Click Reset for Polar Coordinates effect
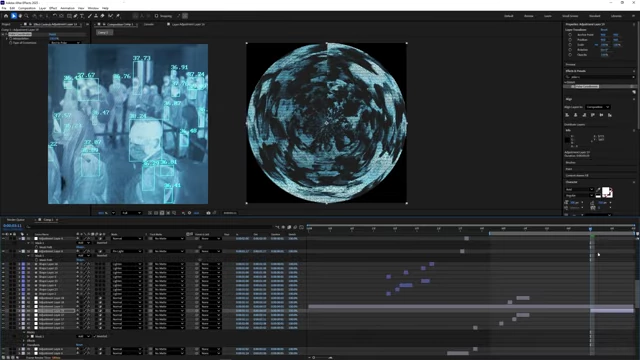 coord(52,34)
